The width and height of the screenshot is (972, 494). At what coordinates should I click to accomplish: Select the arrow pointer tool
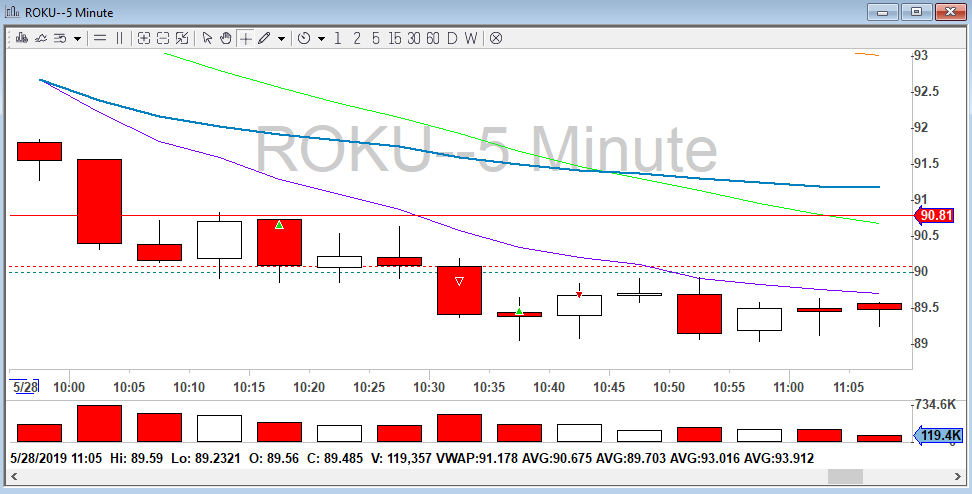207,38
